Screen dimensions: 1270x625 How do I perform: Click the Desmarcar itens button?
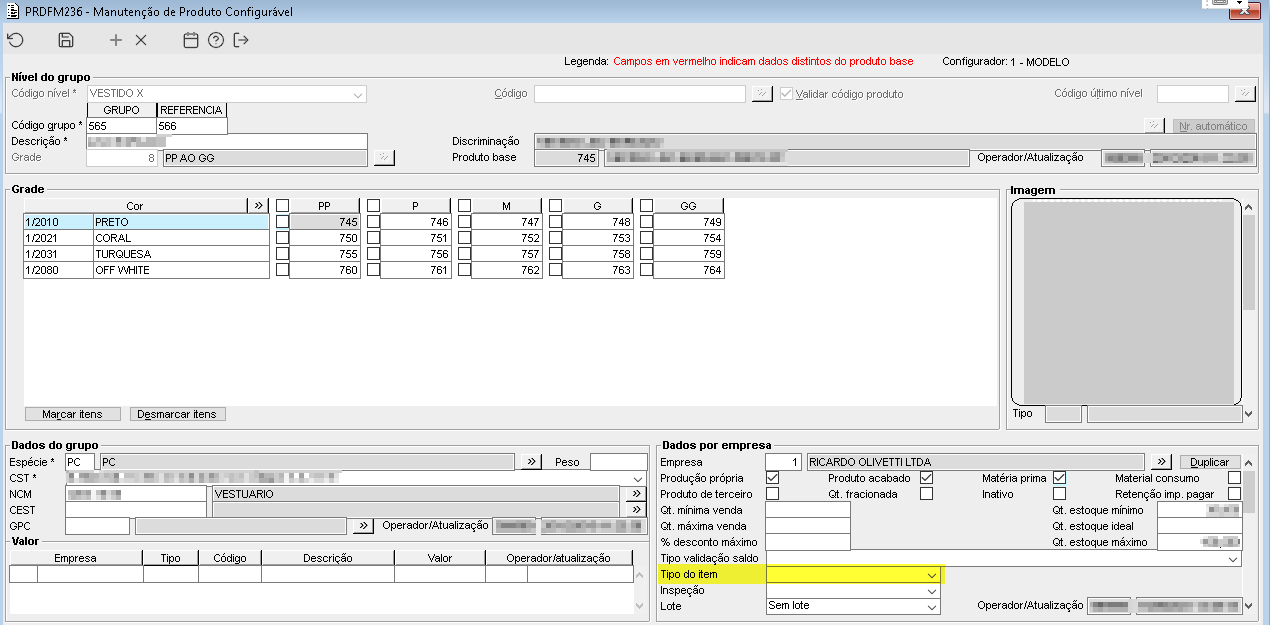(178, 414)
